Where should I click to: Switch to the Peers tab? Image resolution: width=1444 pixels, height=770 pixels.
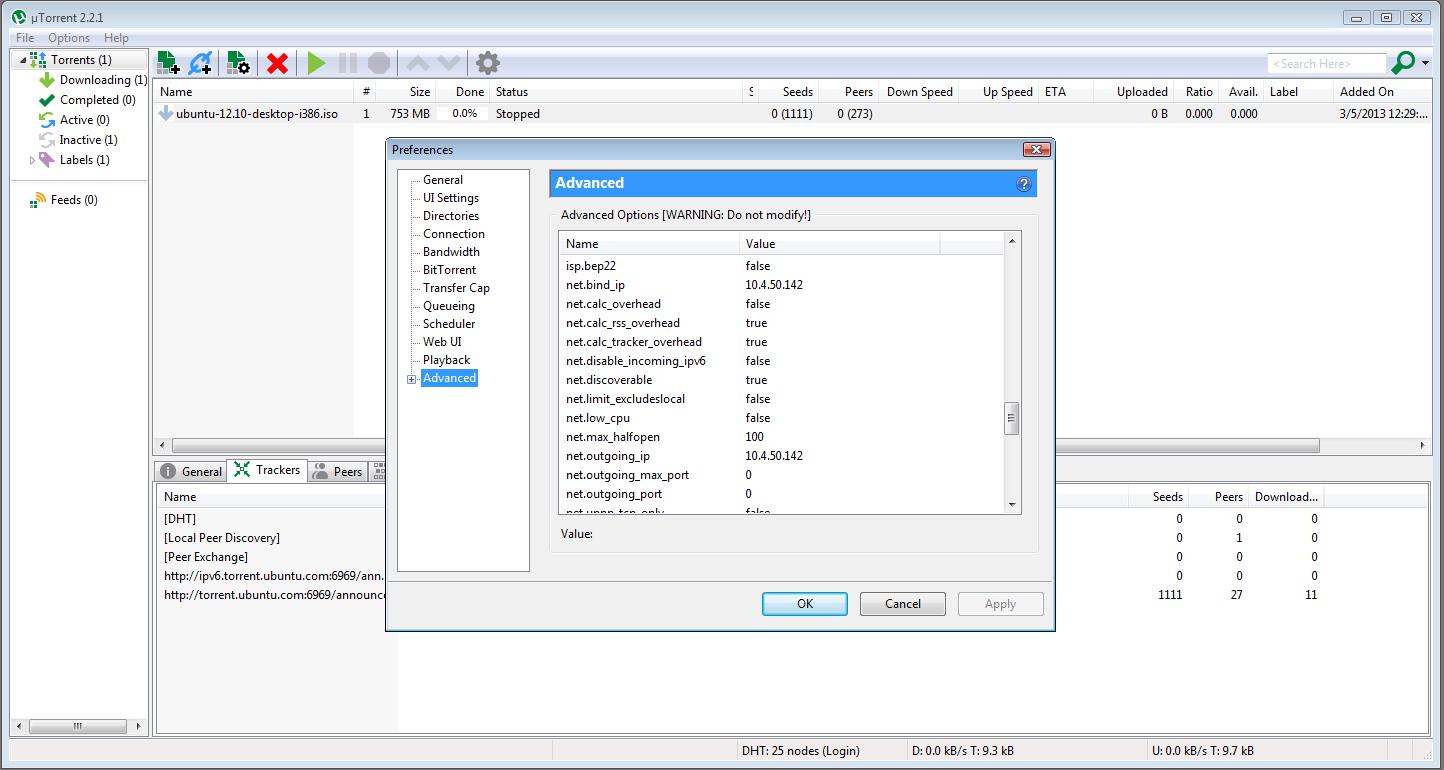point(337,471)
